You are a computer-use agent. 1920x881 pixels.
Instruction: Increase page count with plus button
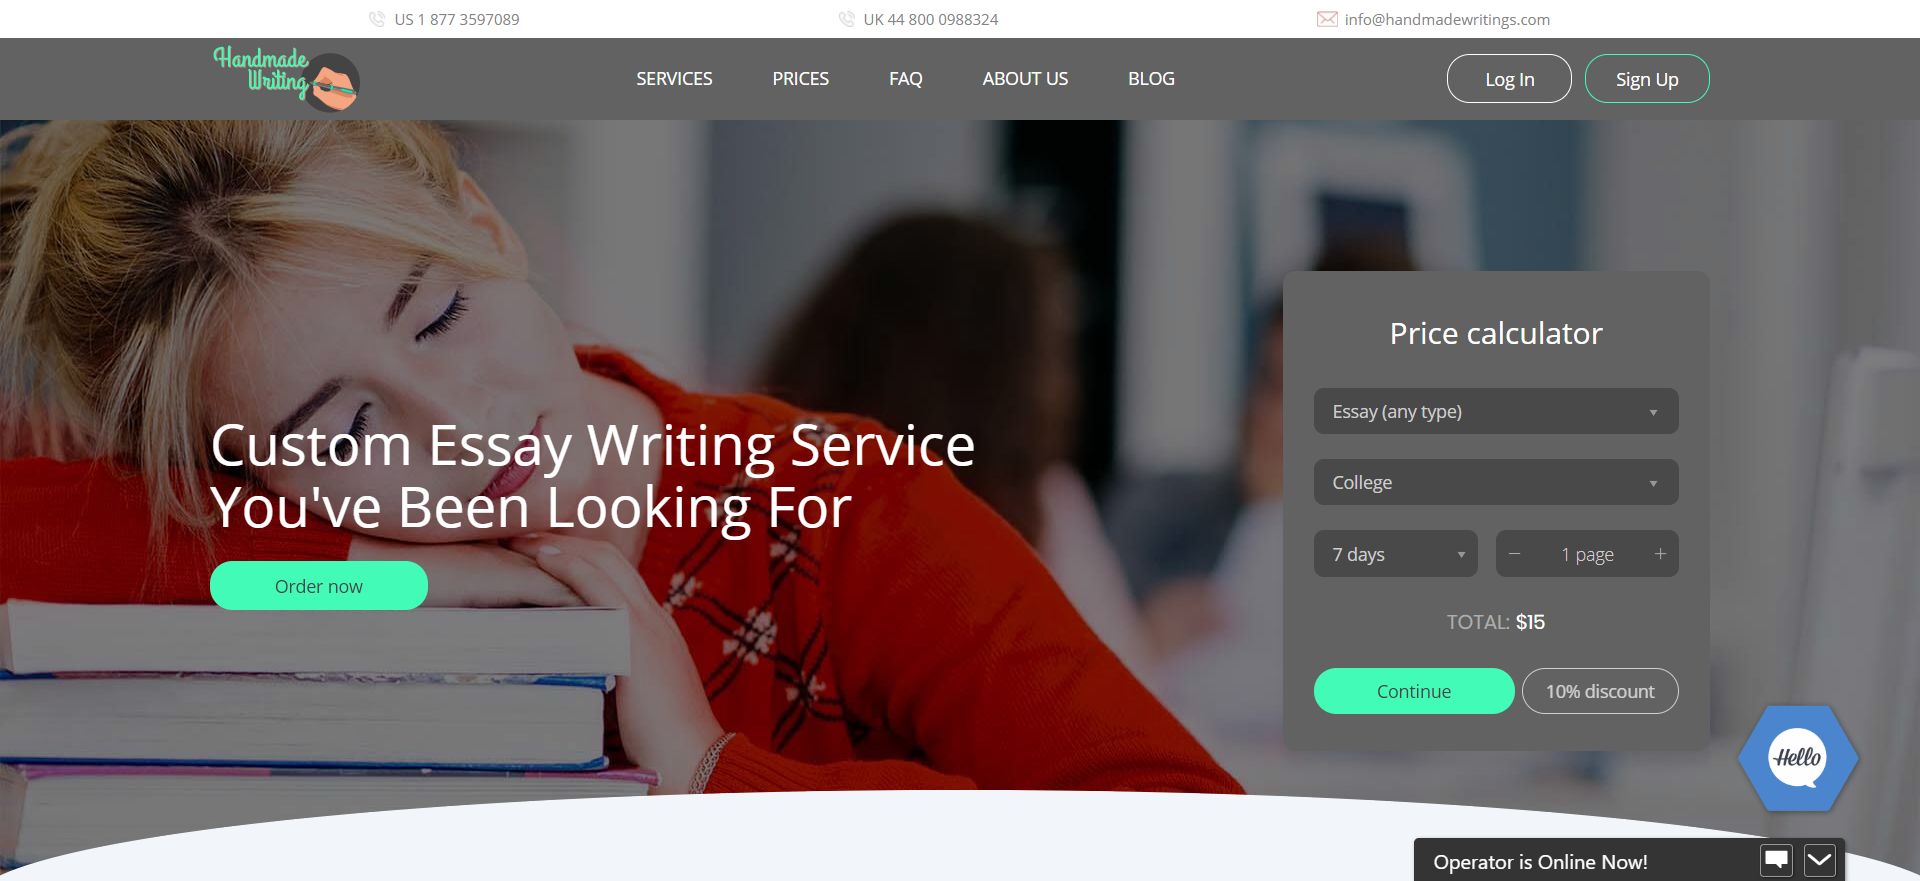click(1660, 554)
